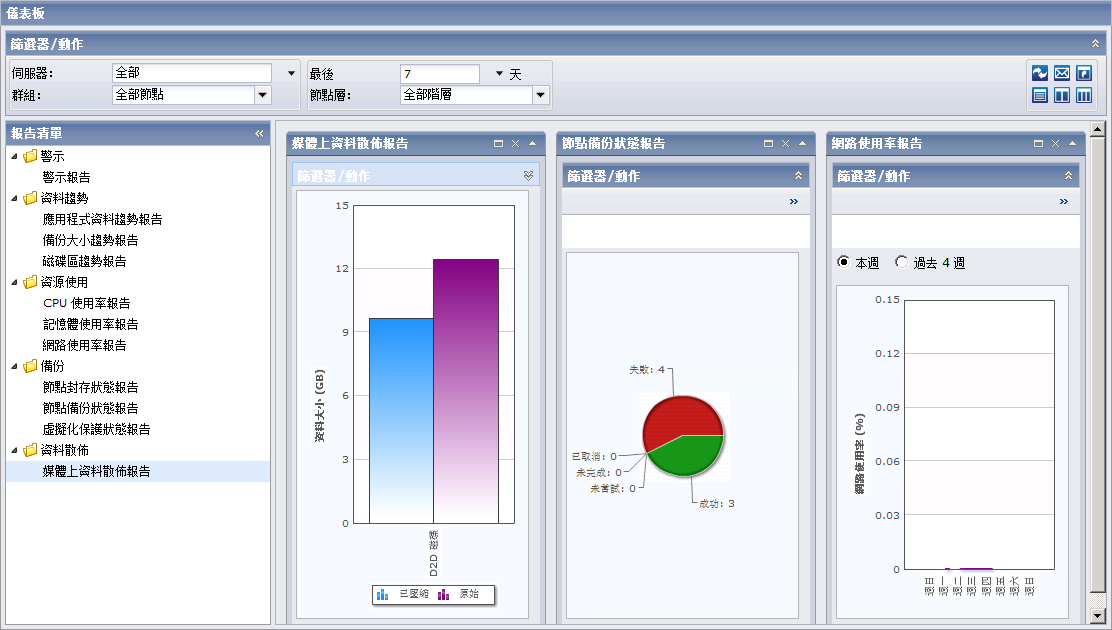The image size is (1112, 630).
Task: Collapse the 警示 tree node triangle
Action: [14, 156]
